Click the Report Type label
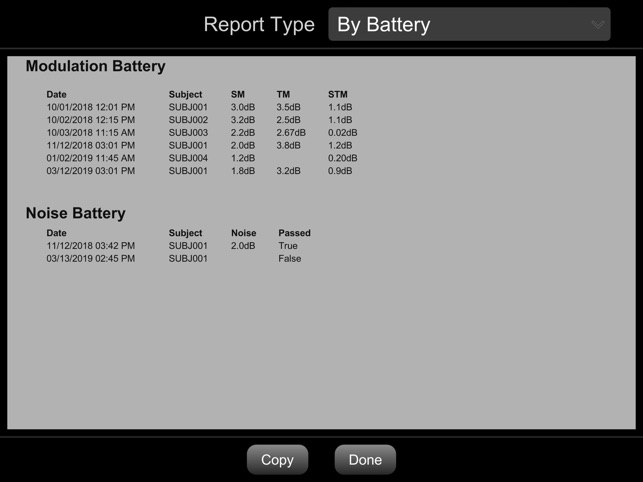The image size is (643, 482). [x=258, y=25]
